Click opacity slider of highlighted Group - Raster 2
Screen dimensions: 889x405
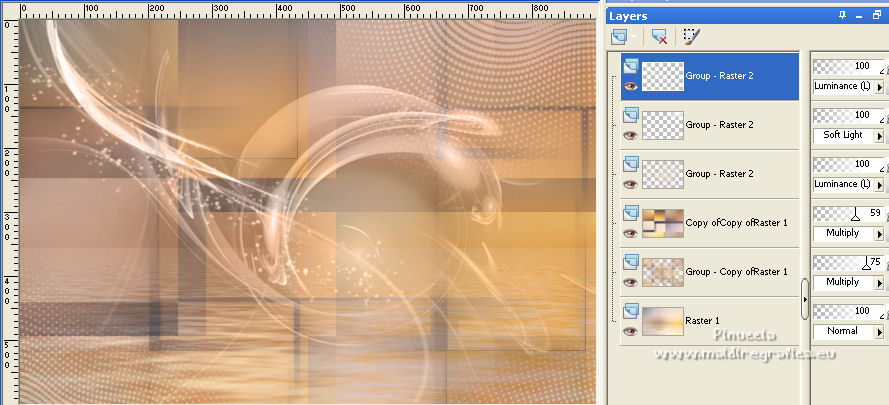click(x=849, y=67)
